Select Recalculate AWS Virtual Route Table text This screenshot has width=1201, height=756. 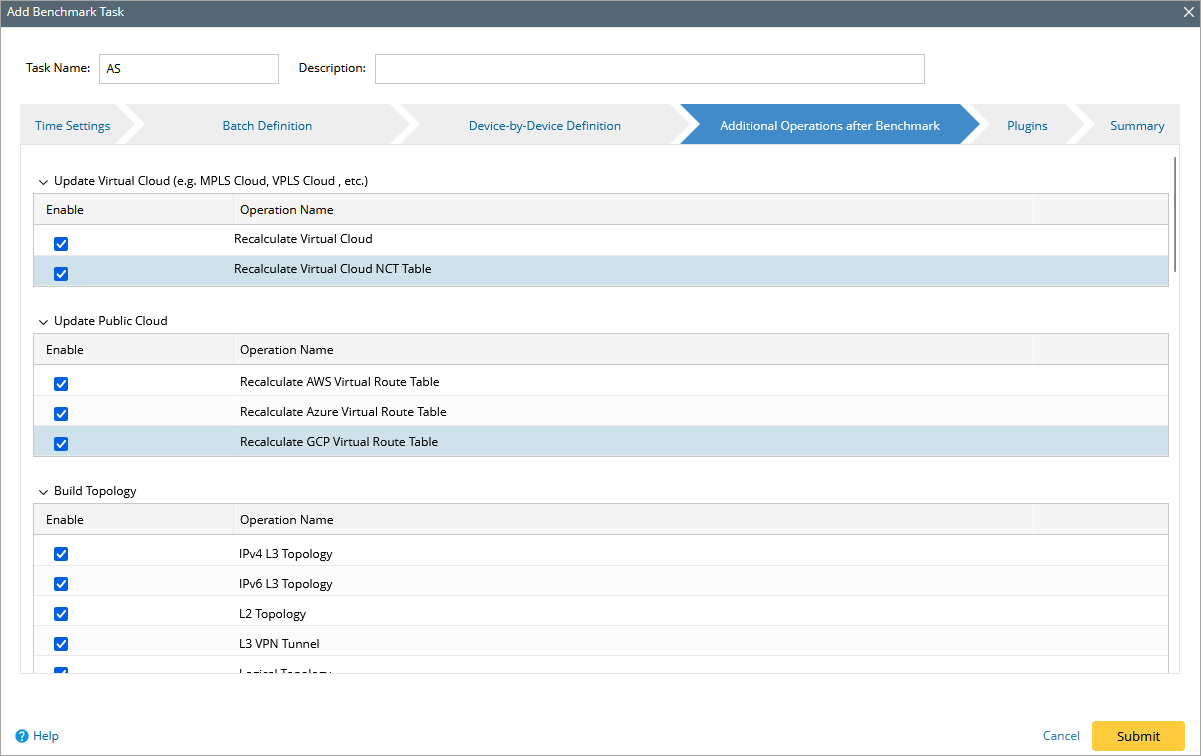pyautogui.click(x=340, y=382)
